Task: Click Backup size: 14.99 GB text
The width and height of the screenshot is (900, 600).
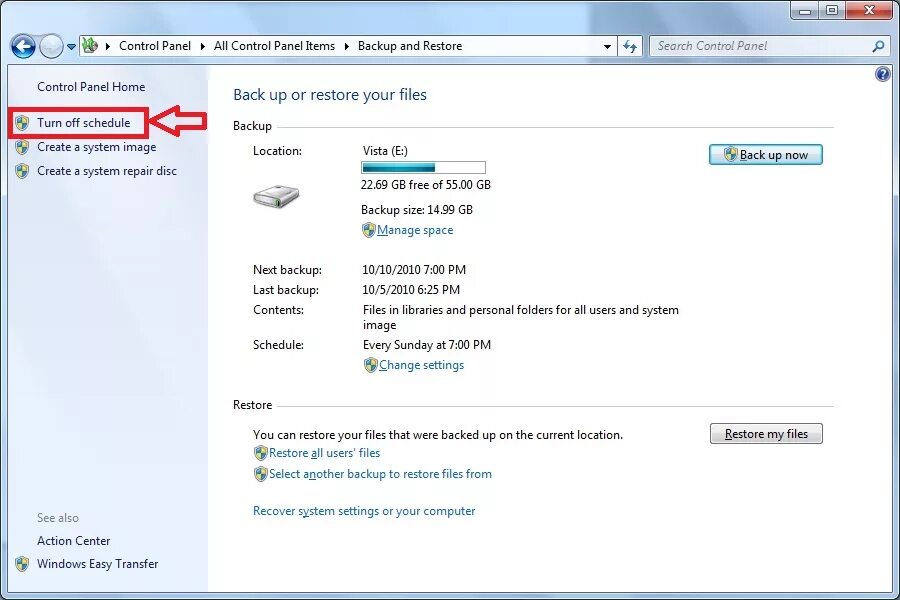Action: click(x=417, y=210)
